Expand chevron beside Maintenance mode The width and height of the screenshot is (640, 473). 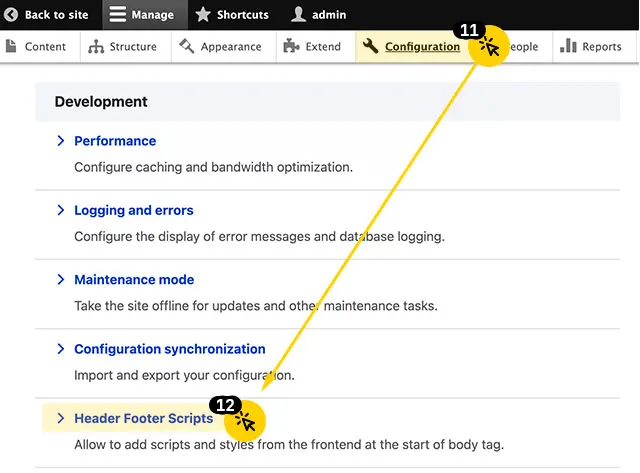point(61,280)
